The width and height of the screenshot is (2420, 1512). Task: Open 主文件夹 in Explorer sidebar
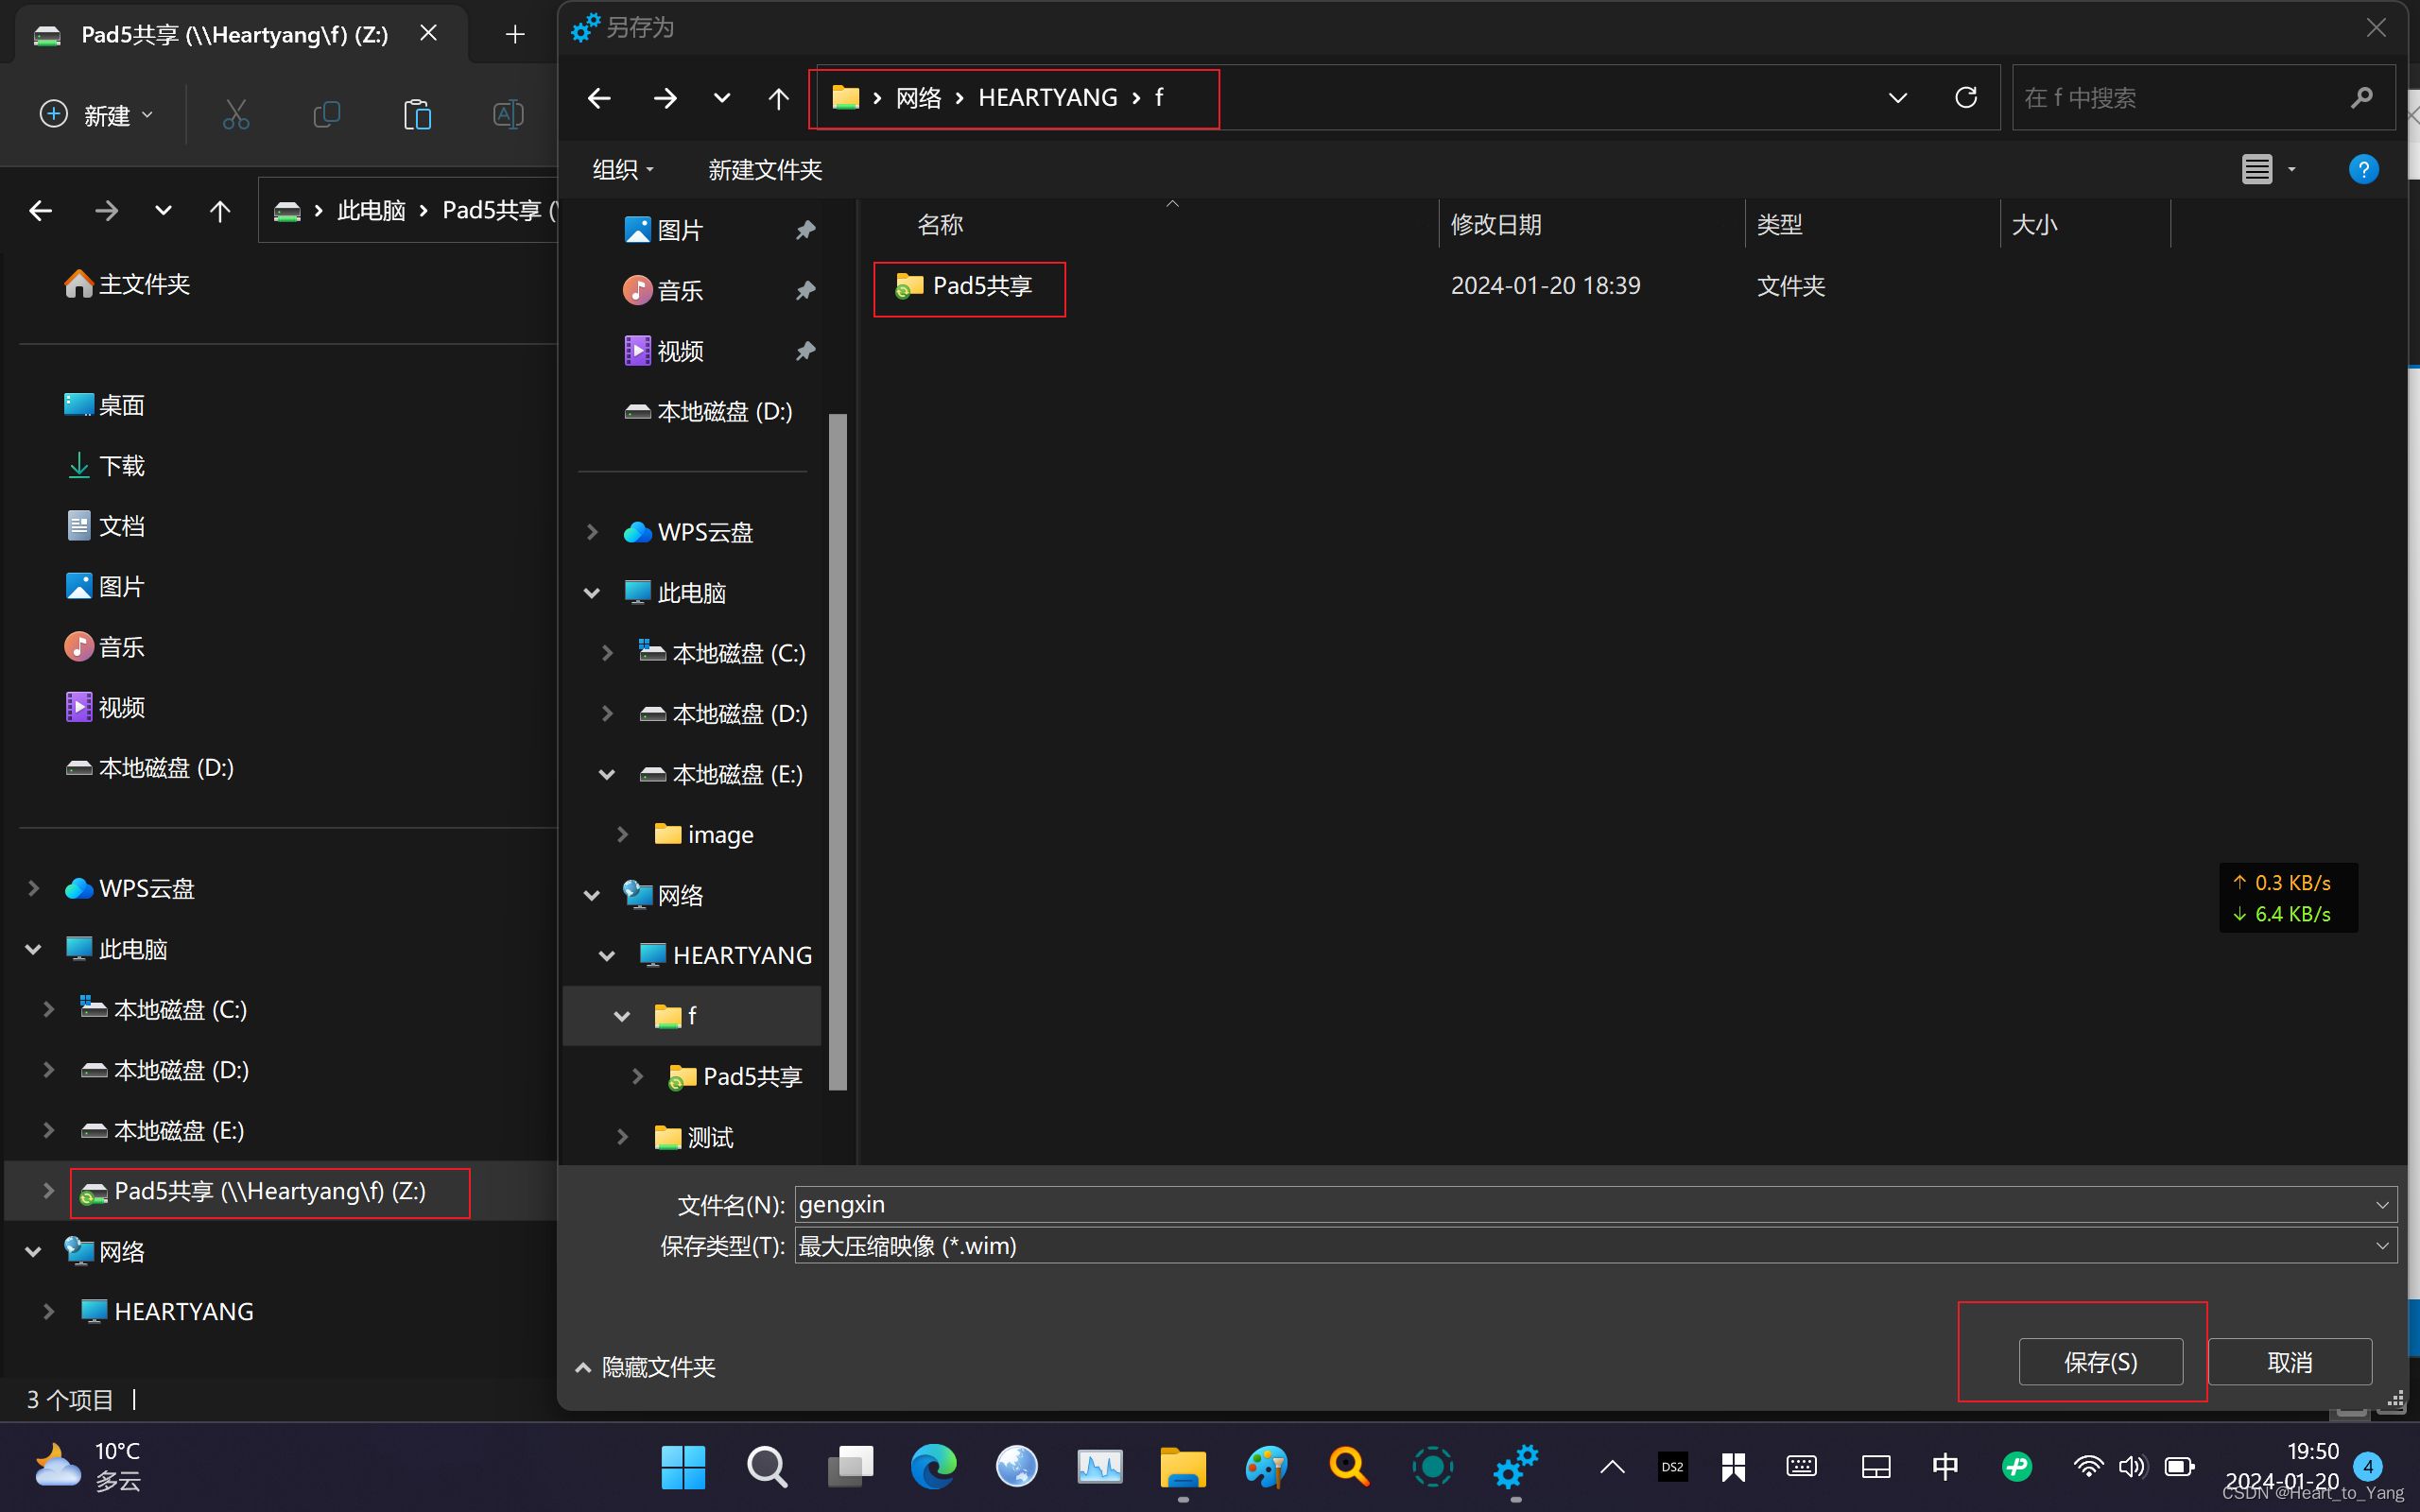click(127, 284)
